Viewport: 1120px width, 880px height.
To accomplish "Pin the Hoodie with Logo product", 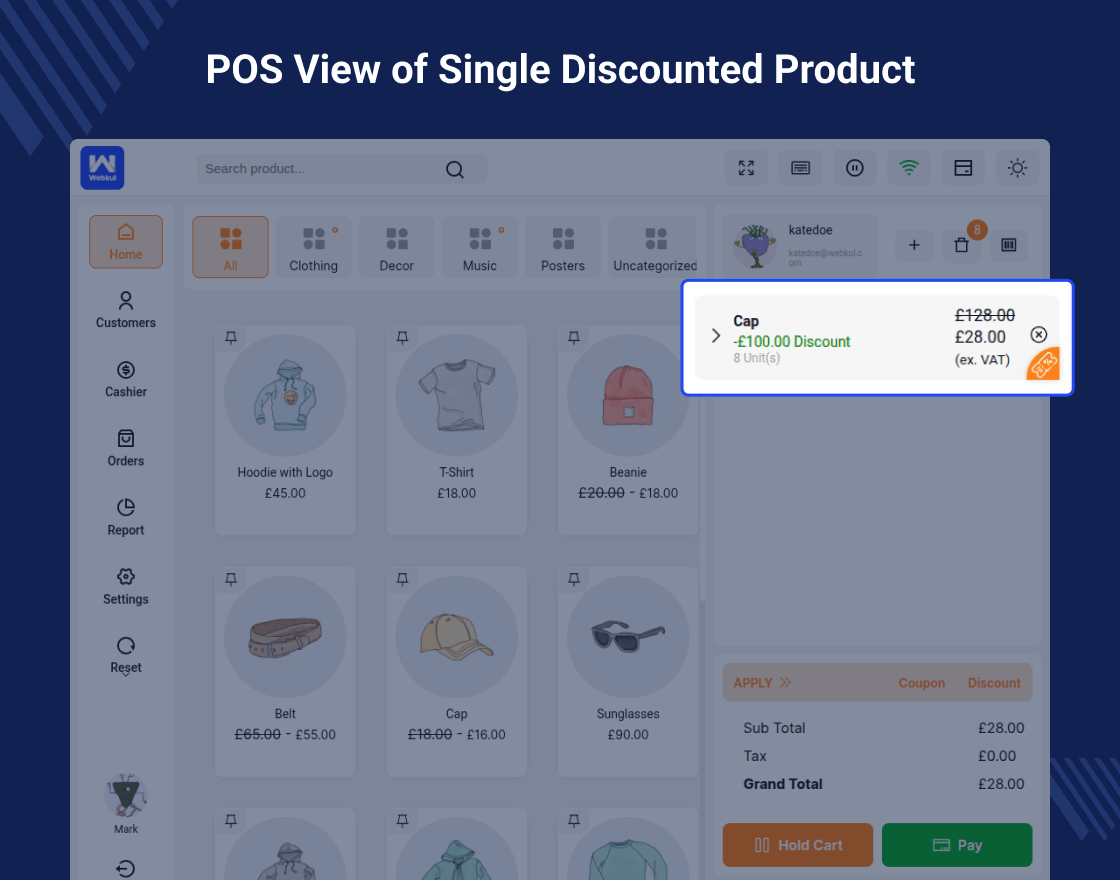I will tap(231, 337).
